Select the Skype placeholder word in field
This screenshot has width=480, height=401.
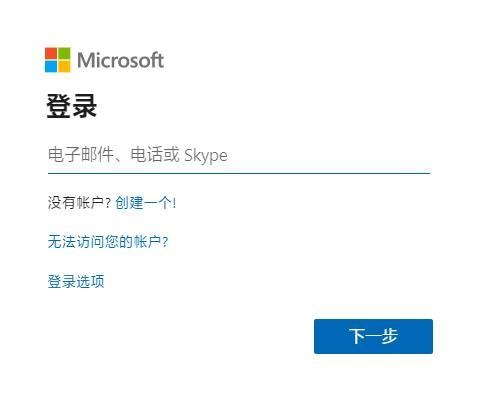[x=206, y=156]
